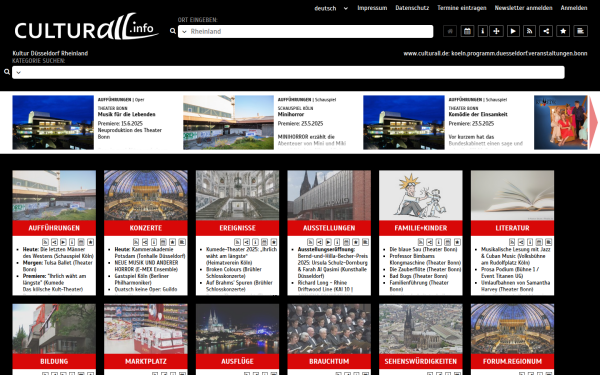Viewport: 600px width, 375px height.
Task: Click the play icon in top toolbar
Action: (513, 31)
